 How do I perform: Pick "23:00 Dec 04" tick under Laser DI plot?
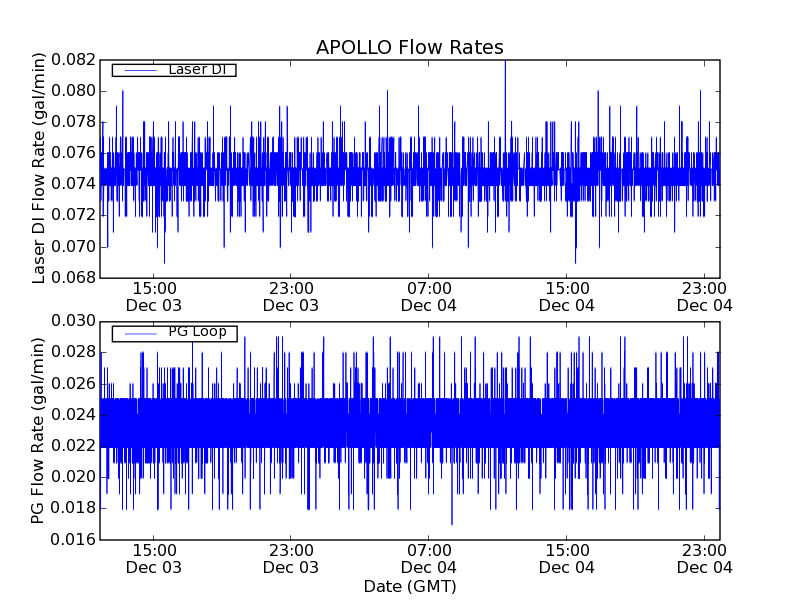(x=705, y=297)
